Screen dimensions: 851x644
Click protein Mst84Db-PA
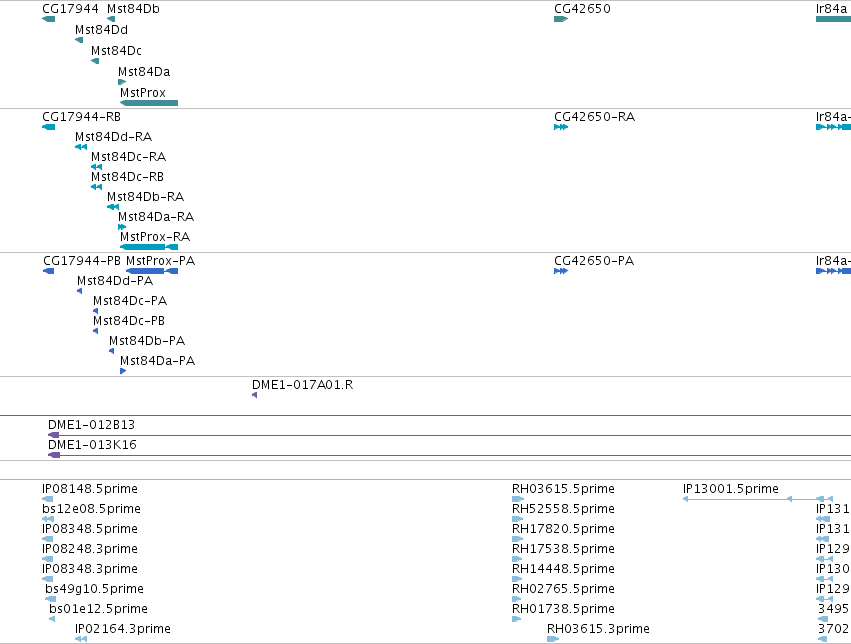click(x=147, y=341)
